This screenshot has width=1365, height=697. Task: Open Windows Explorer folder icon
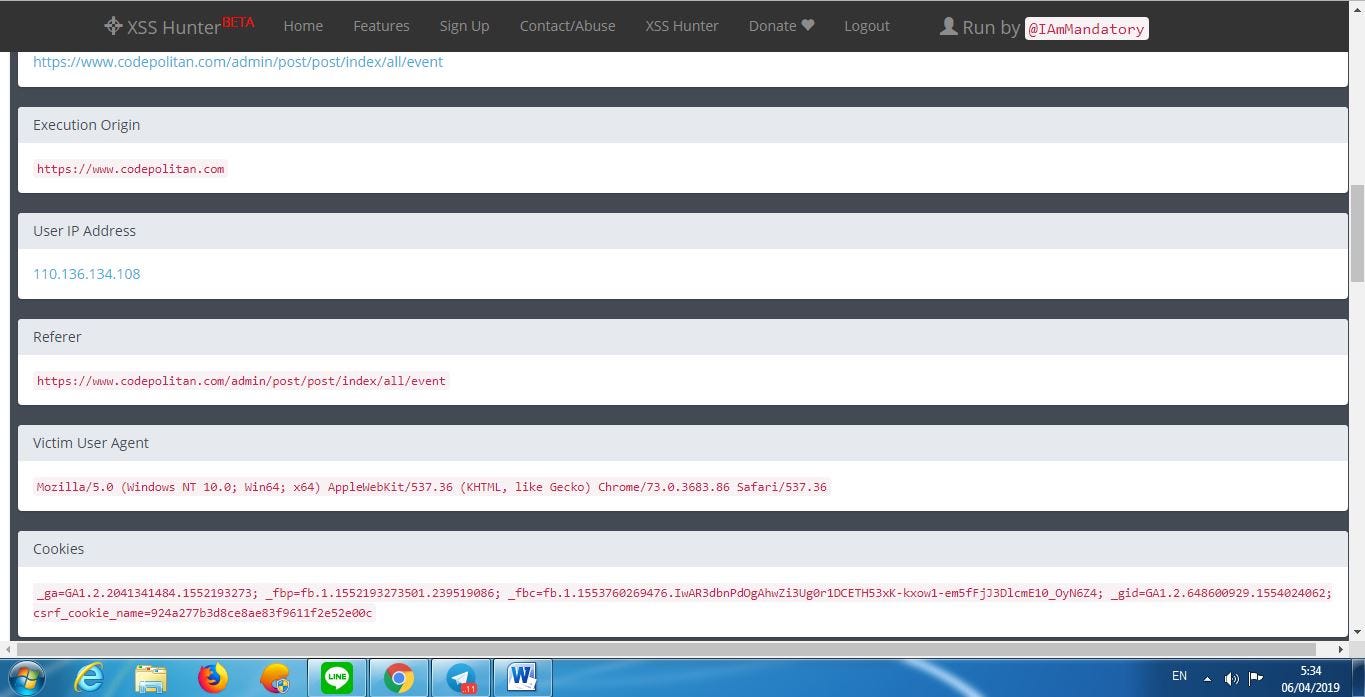click(151, 678)
